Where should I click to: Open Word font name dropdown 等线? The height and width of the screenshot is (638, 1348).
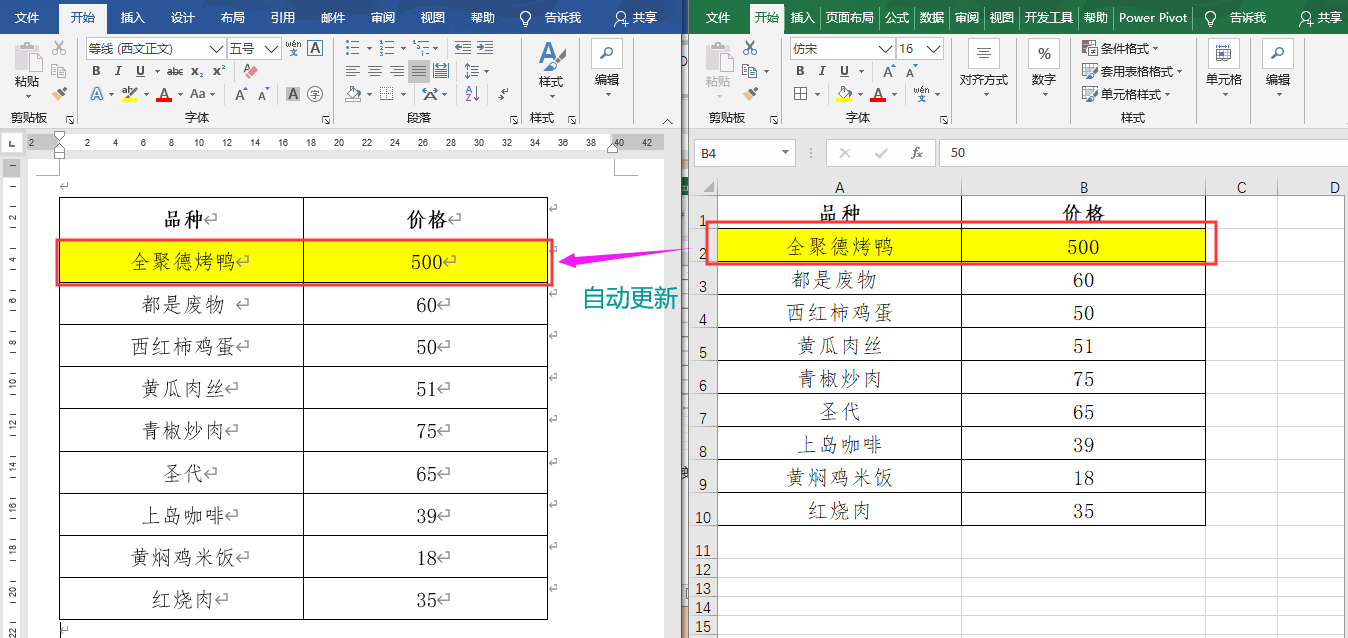(217, 48)
